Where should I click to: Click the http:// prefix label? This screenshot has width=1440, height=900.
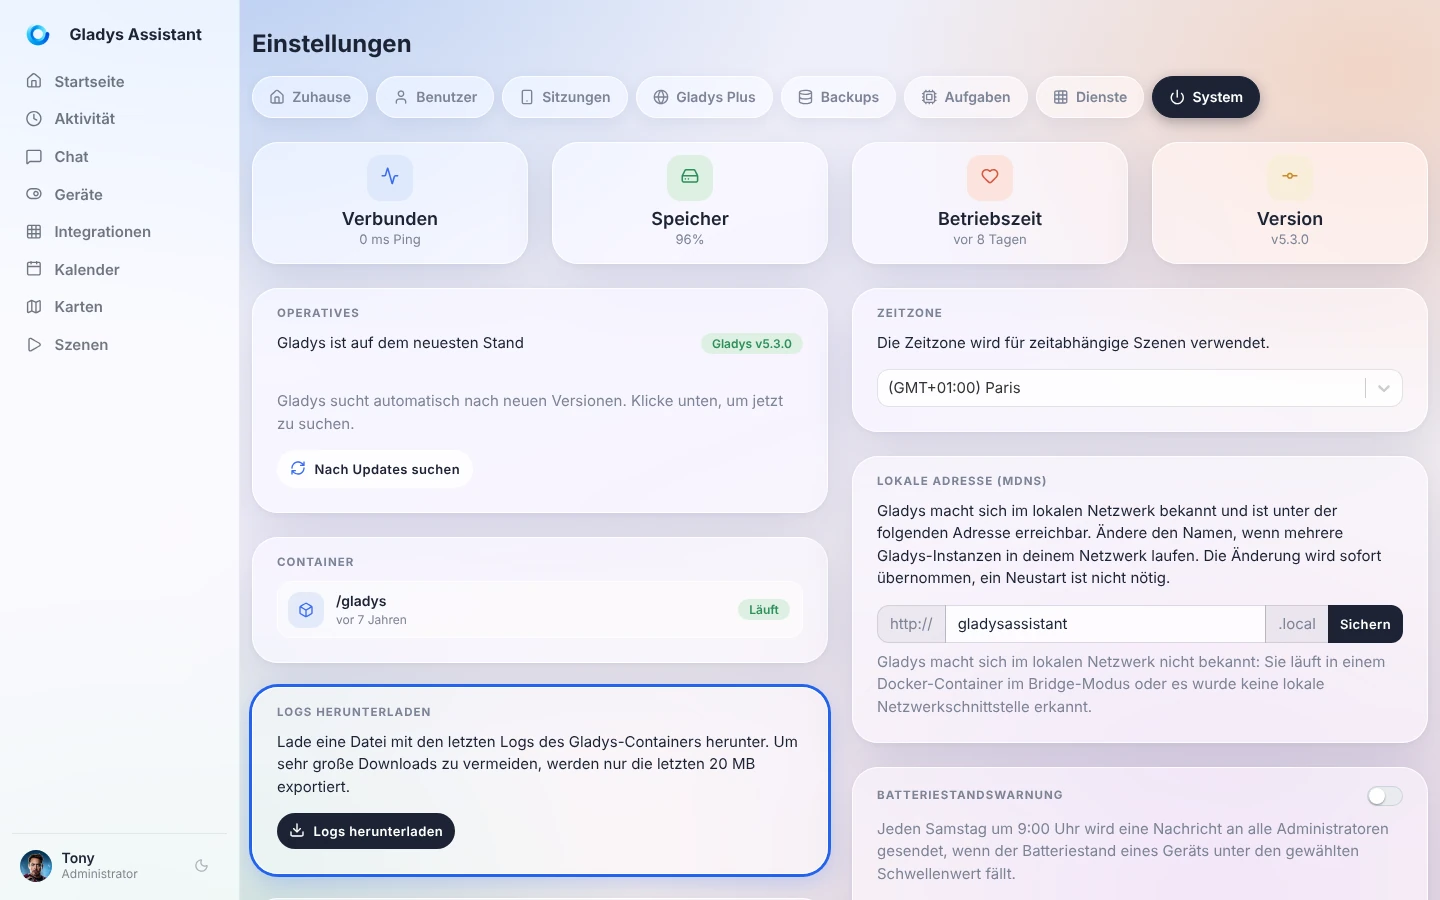911,624
